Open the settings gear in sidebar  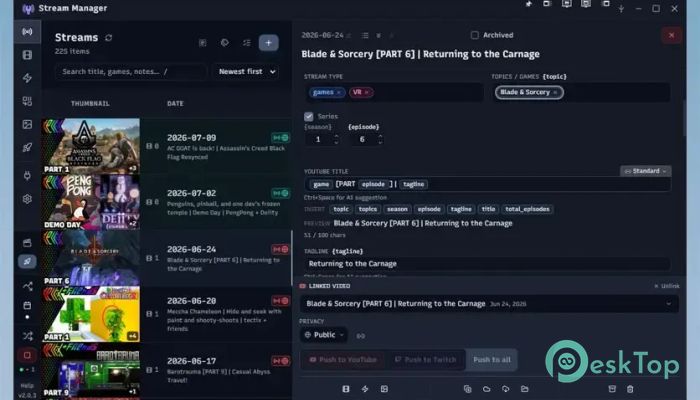[27, 199]
